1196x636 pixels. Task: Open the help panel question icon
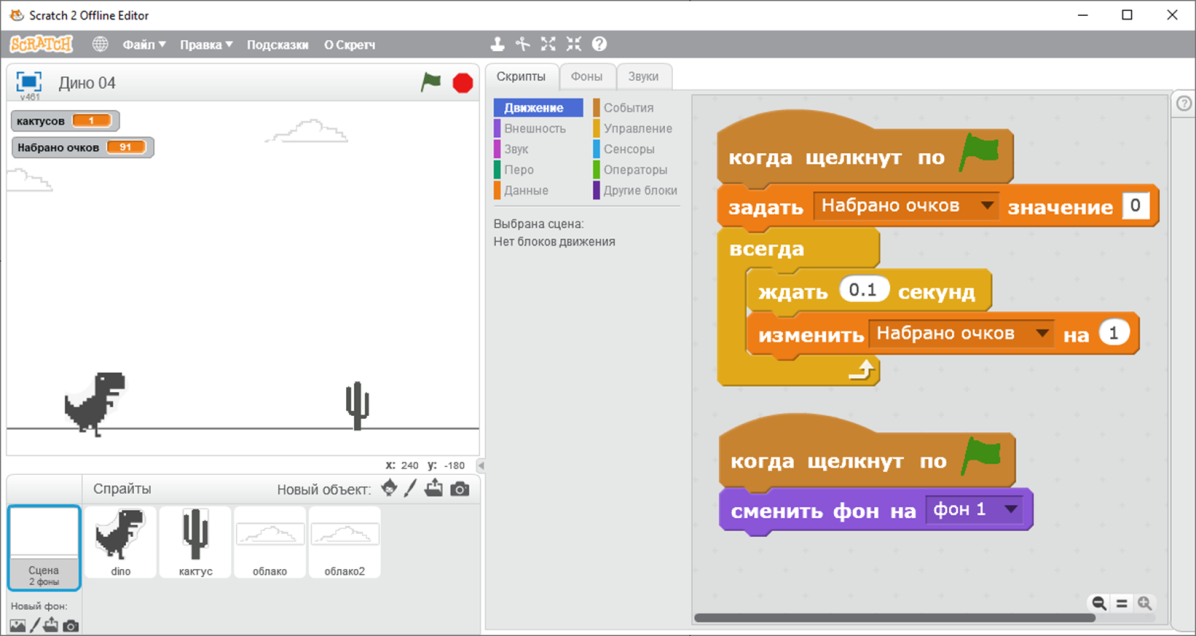coord(1184,104)
